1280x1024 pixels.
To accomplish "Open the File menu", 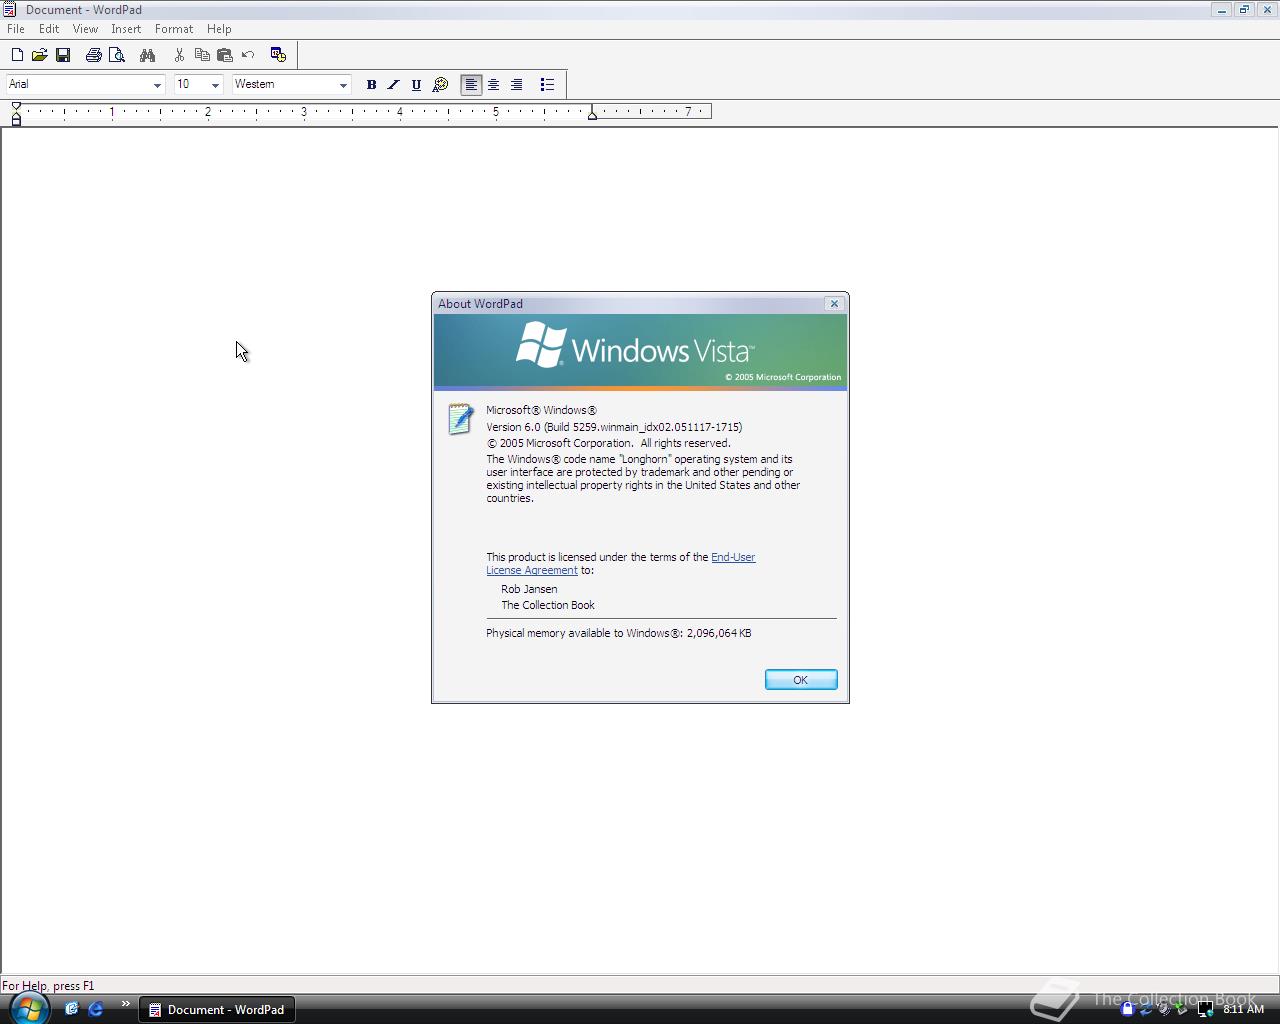I will (16, 29).
